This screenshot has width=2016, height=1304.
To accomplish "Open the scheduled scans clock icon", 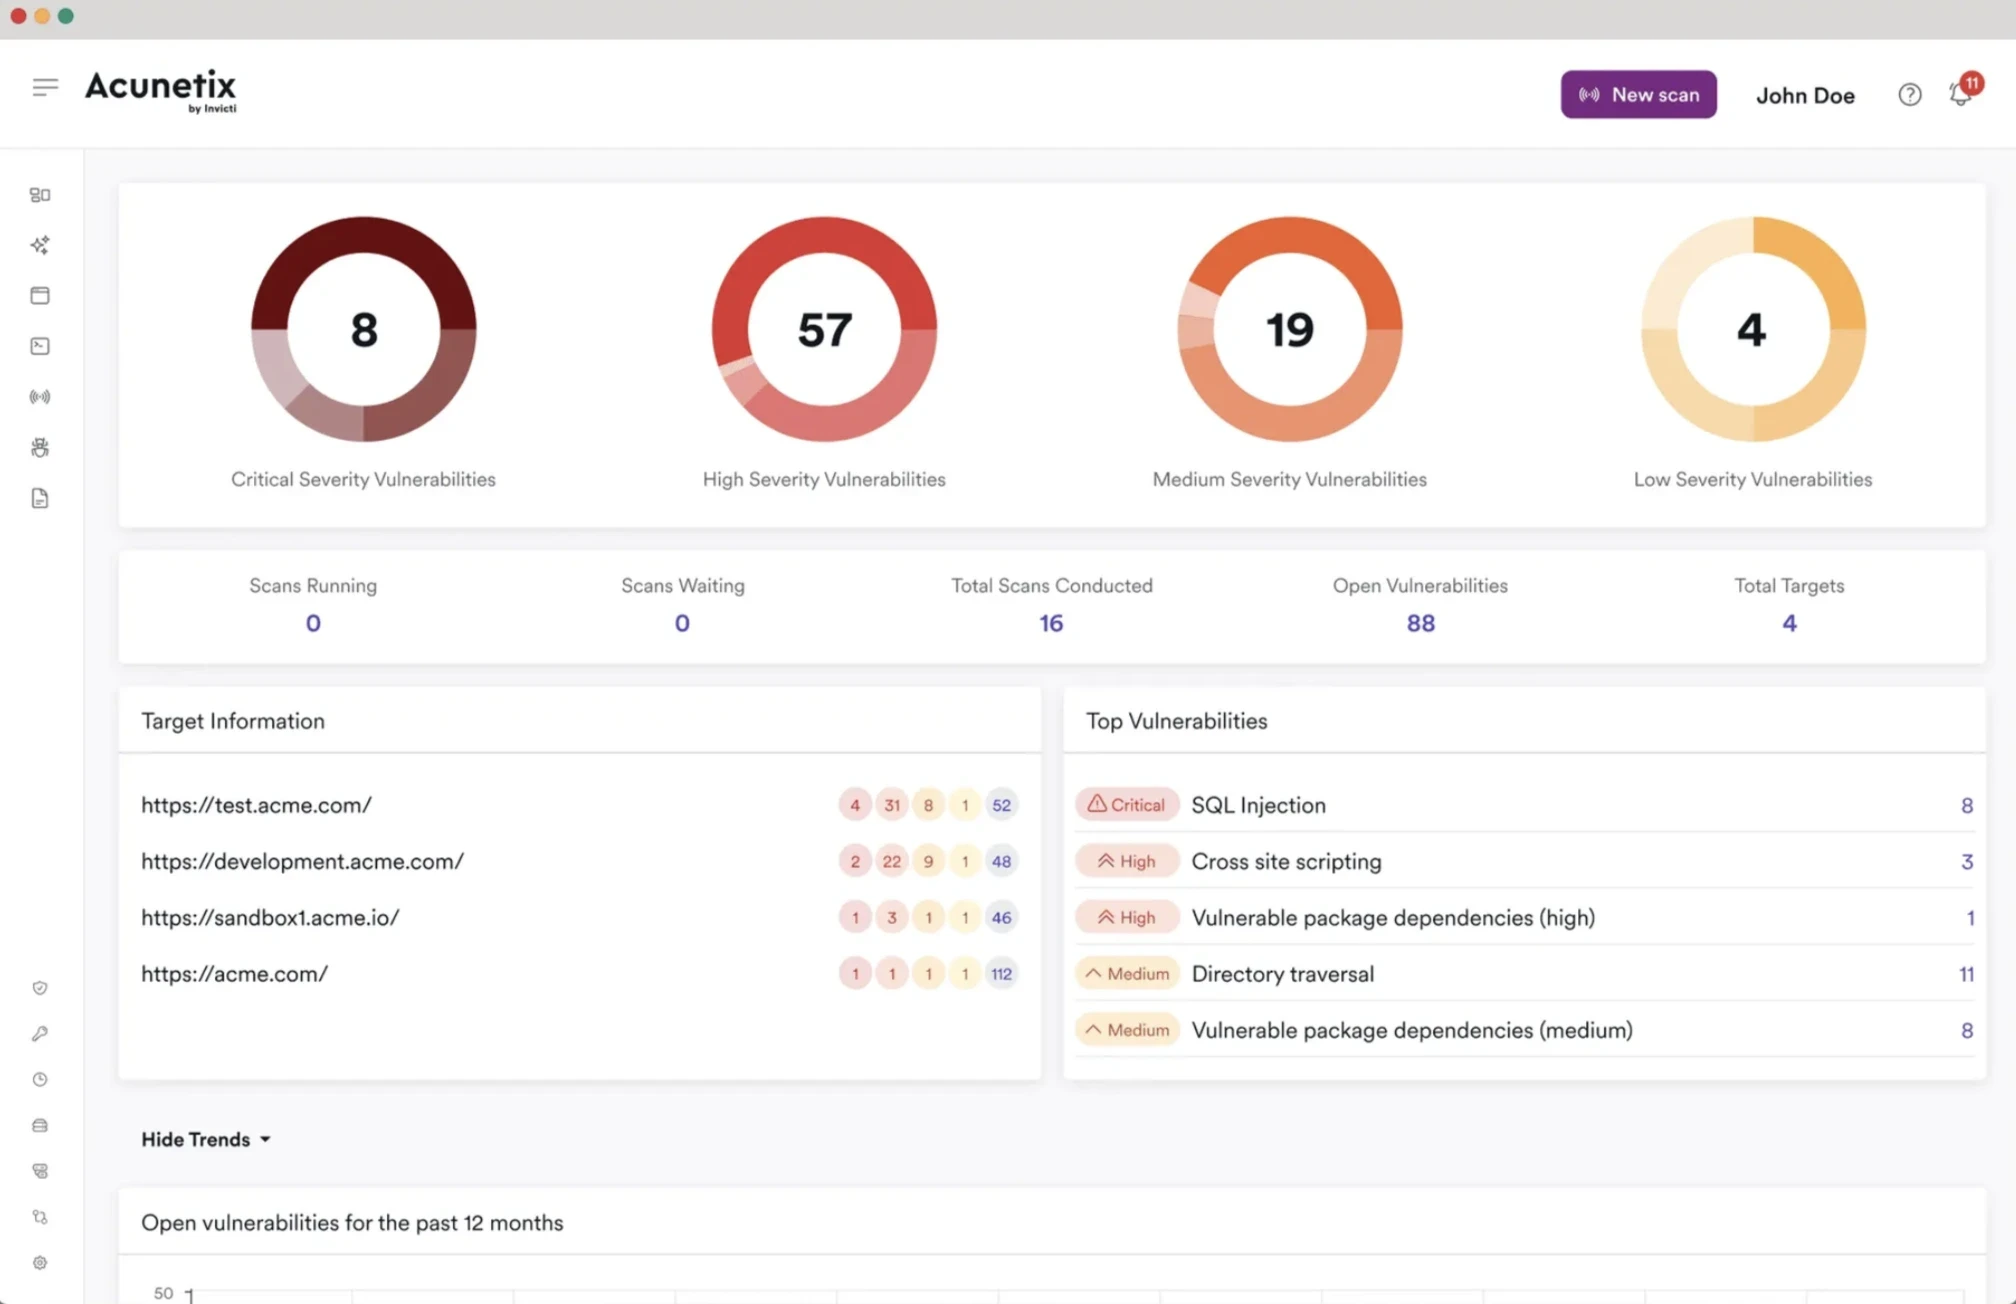I will coord(40,1079).
